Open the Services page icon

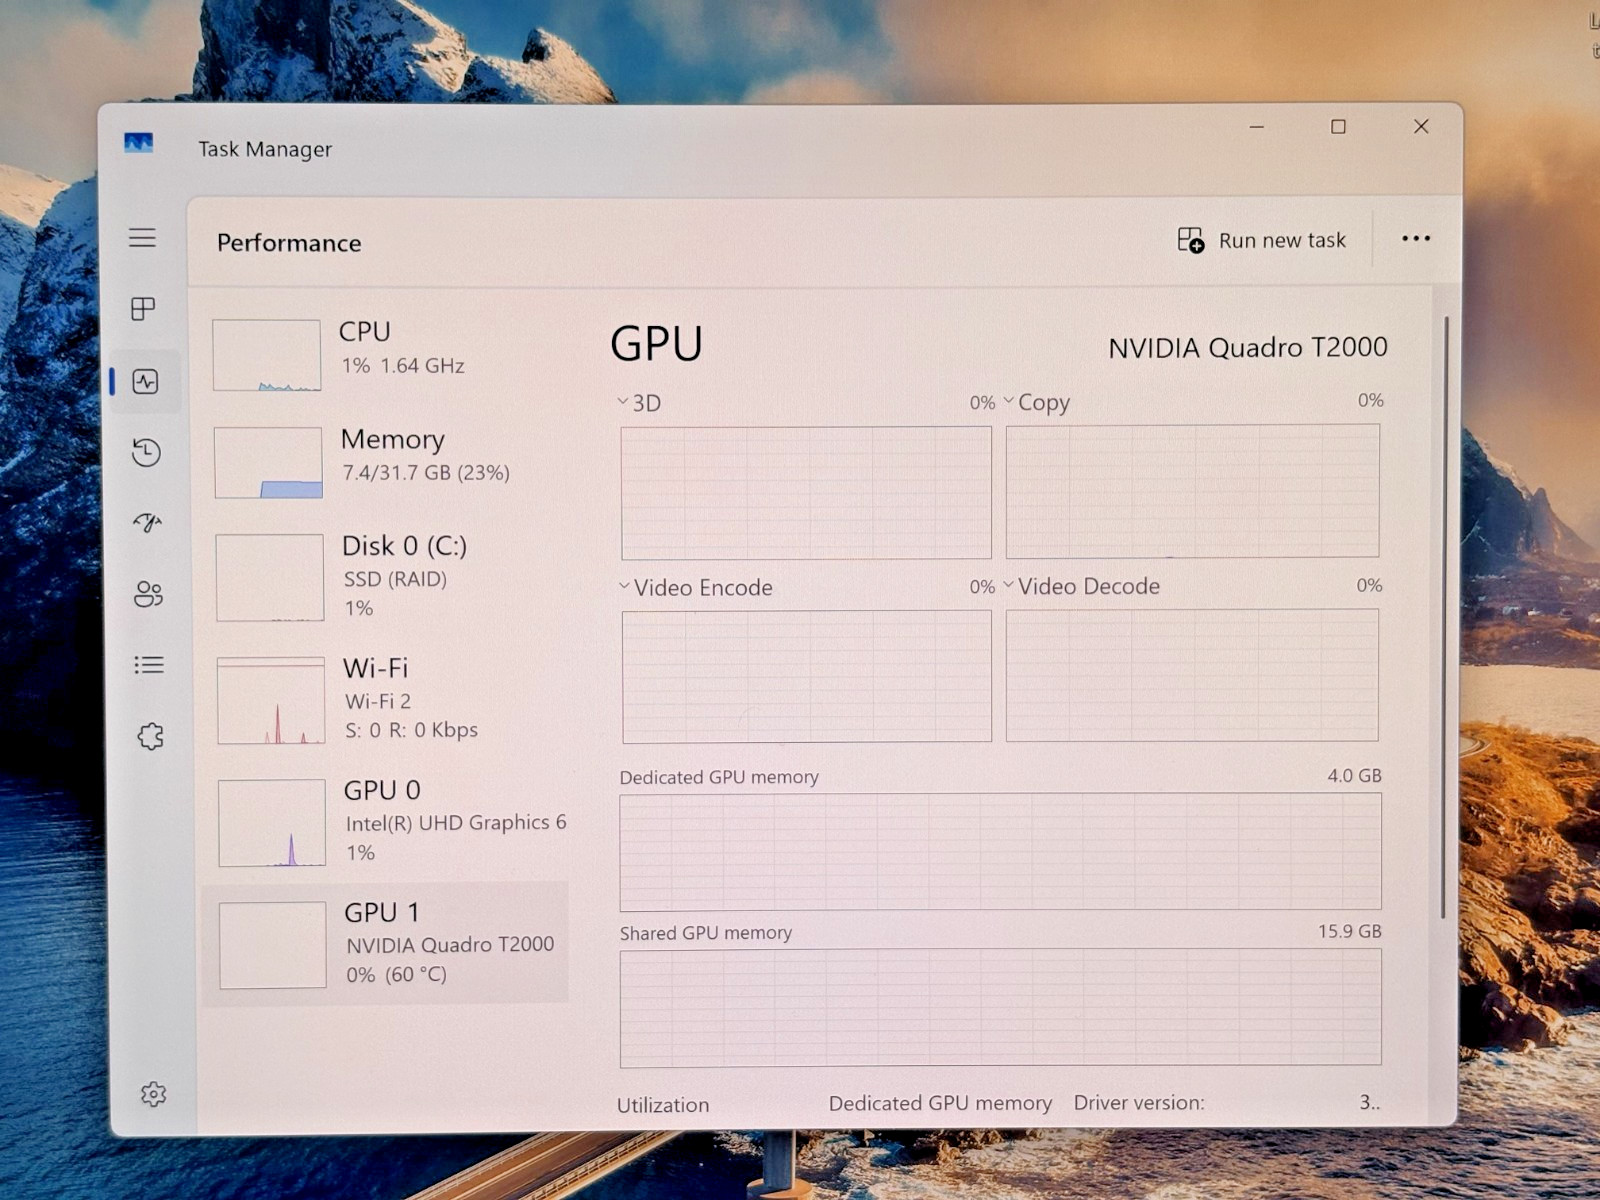pyautogui.click(x=150, y=737)
